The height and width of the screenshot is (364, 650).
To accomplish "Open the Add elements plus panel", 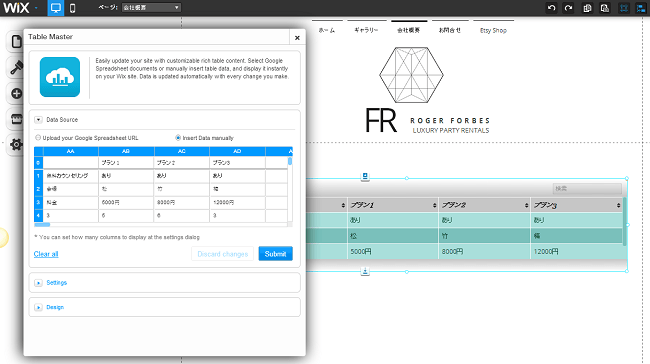I will coord(16,93).
